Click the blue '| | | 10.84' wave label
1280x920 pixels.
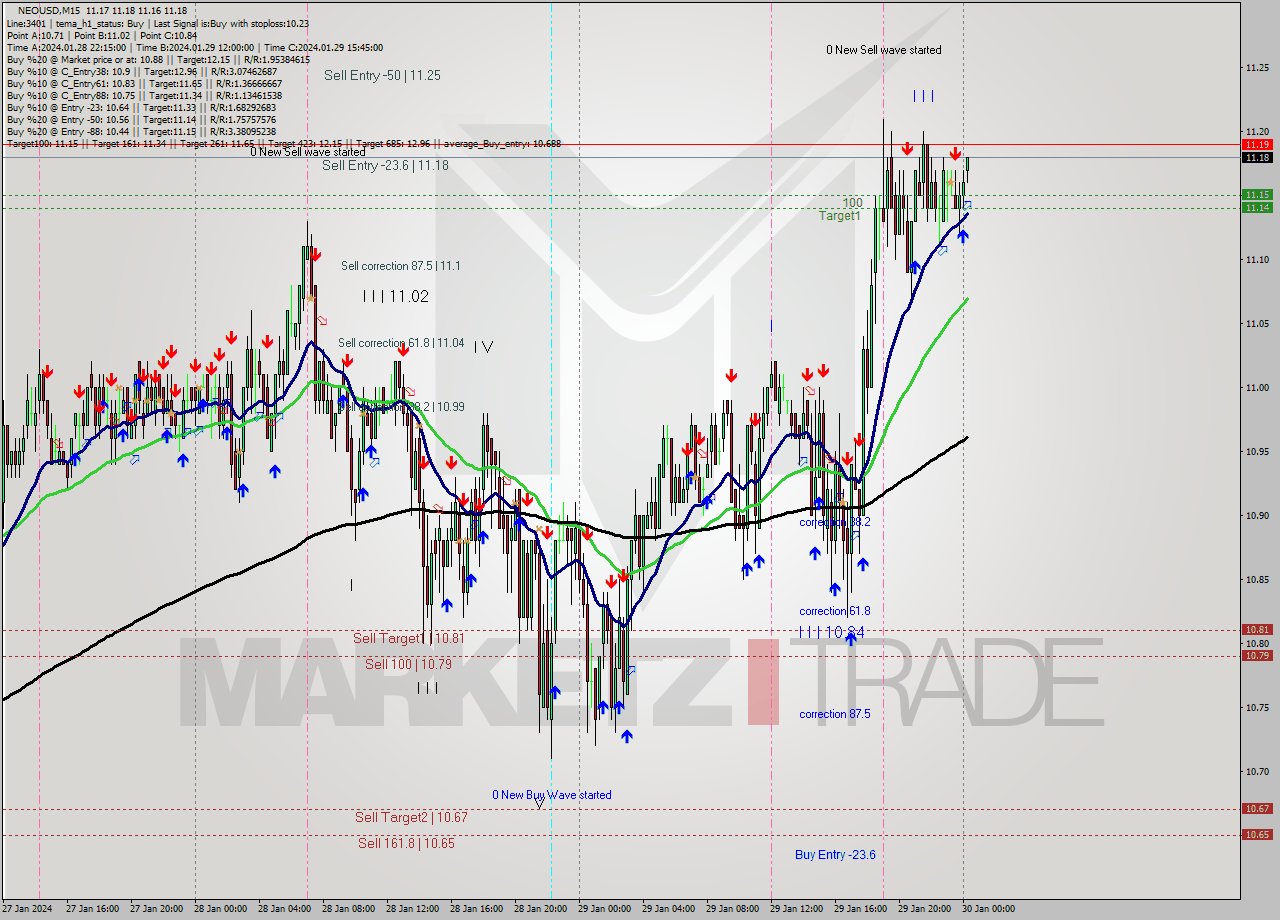point(831,631)
